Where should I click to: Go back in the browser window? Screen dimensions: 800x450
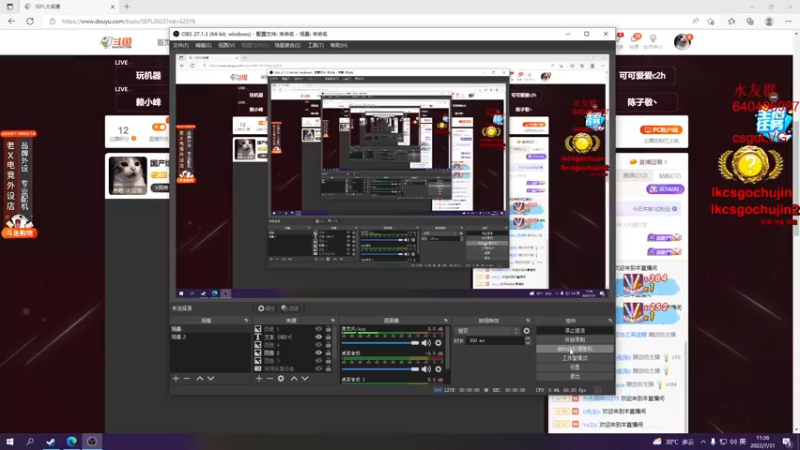click(x=12, y=21)
